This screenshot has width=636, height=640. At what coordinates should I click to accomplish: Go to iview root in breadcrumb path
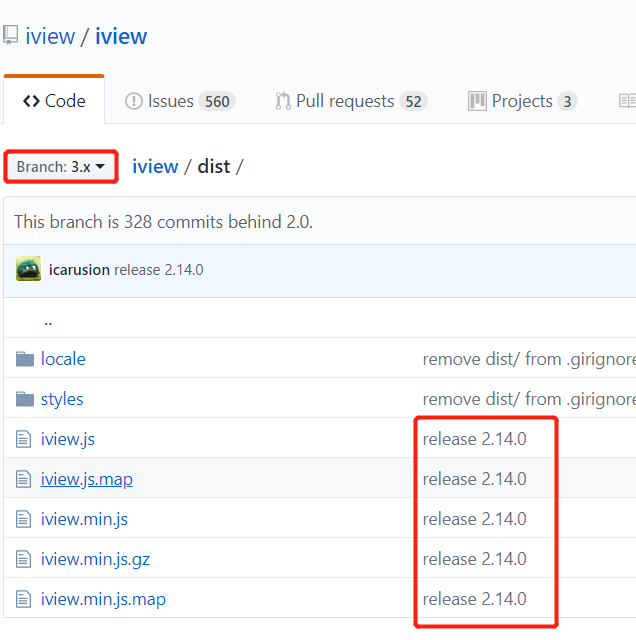(x=155, y=167)
